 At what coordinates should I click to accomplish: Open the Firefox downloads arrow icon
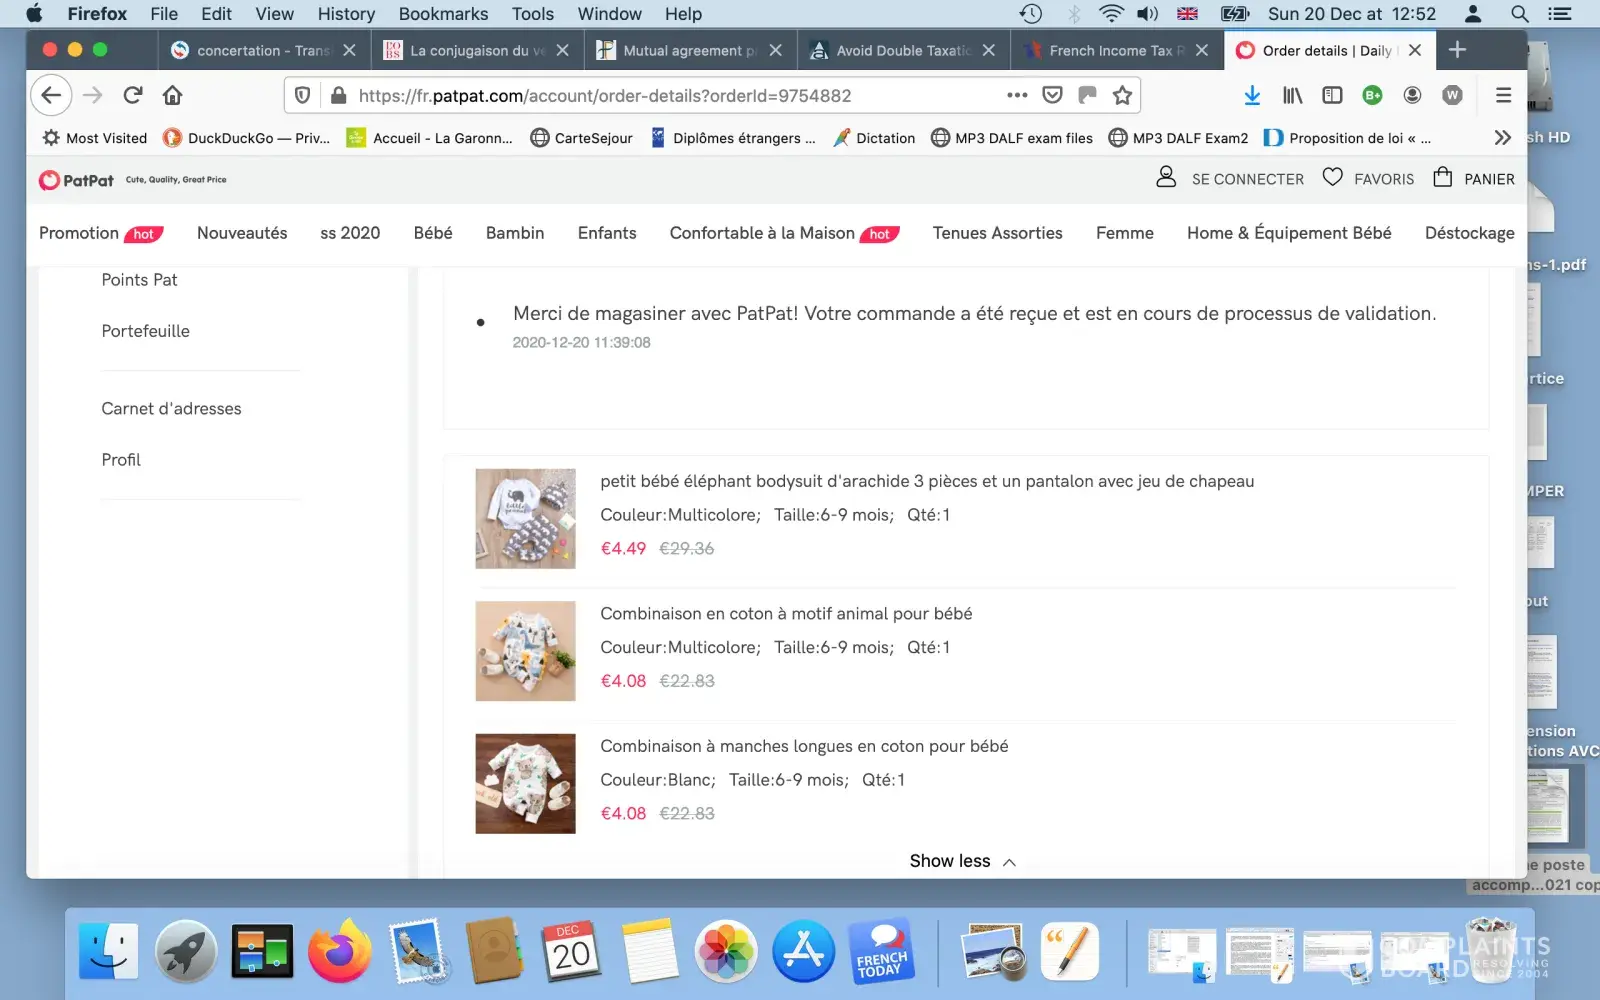click(x=1252, y=95)
